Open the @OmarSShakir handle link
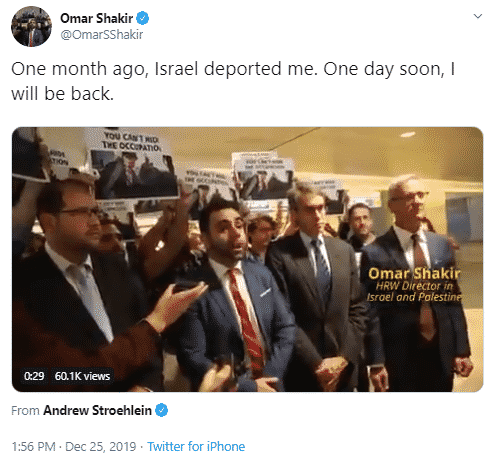This screenshot has height=467, width=494. pos(102,35)
